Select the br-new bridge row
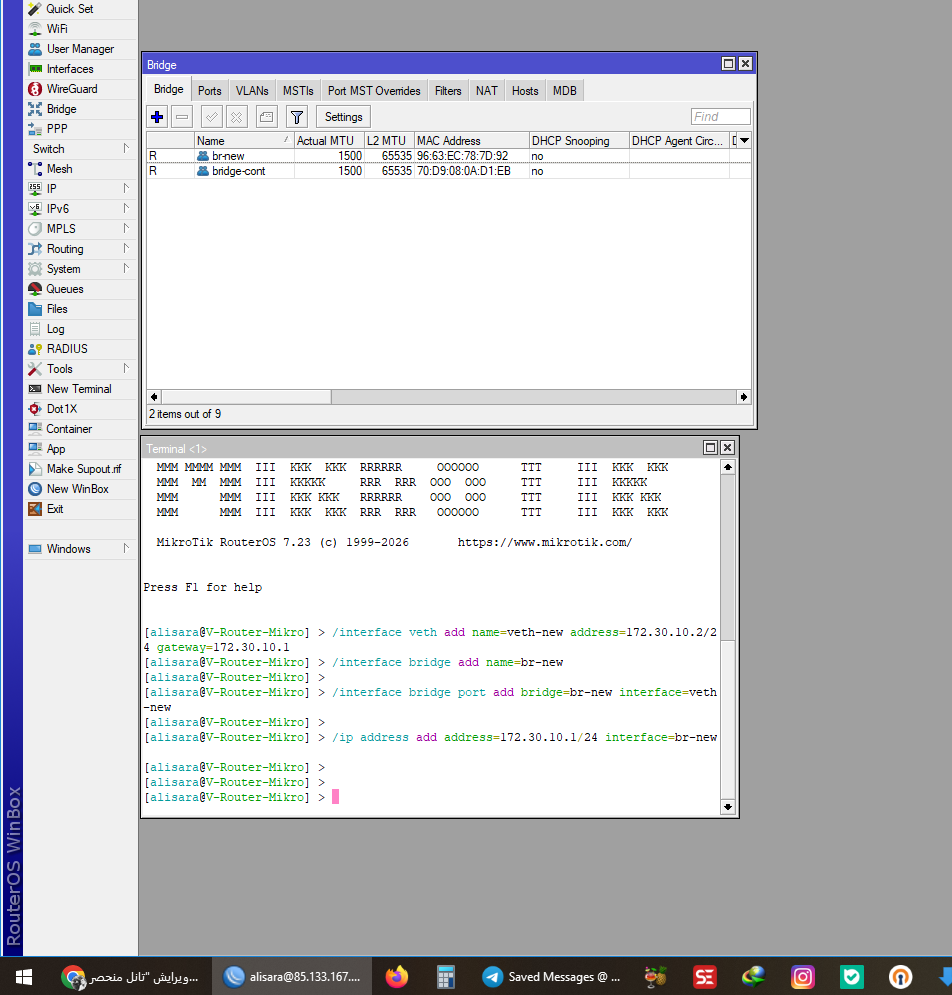952x995 pixels. (x=449, y=156)
